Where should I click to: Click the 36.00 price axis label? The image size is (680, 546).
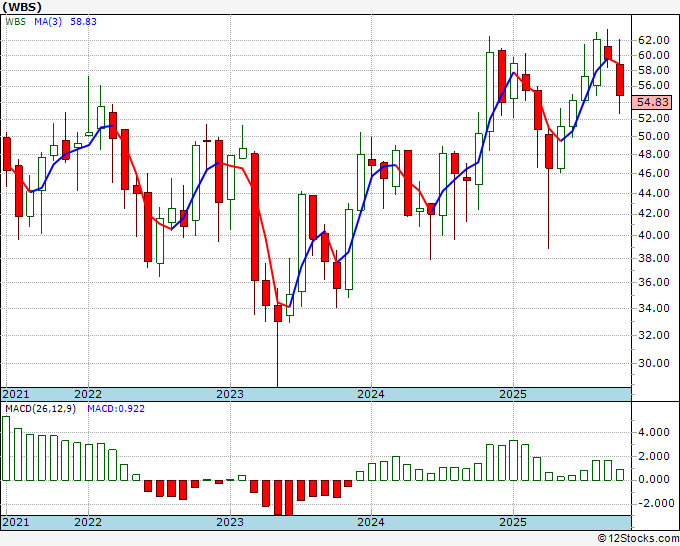point(654,282)
